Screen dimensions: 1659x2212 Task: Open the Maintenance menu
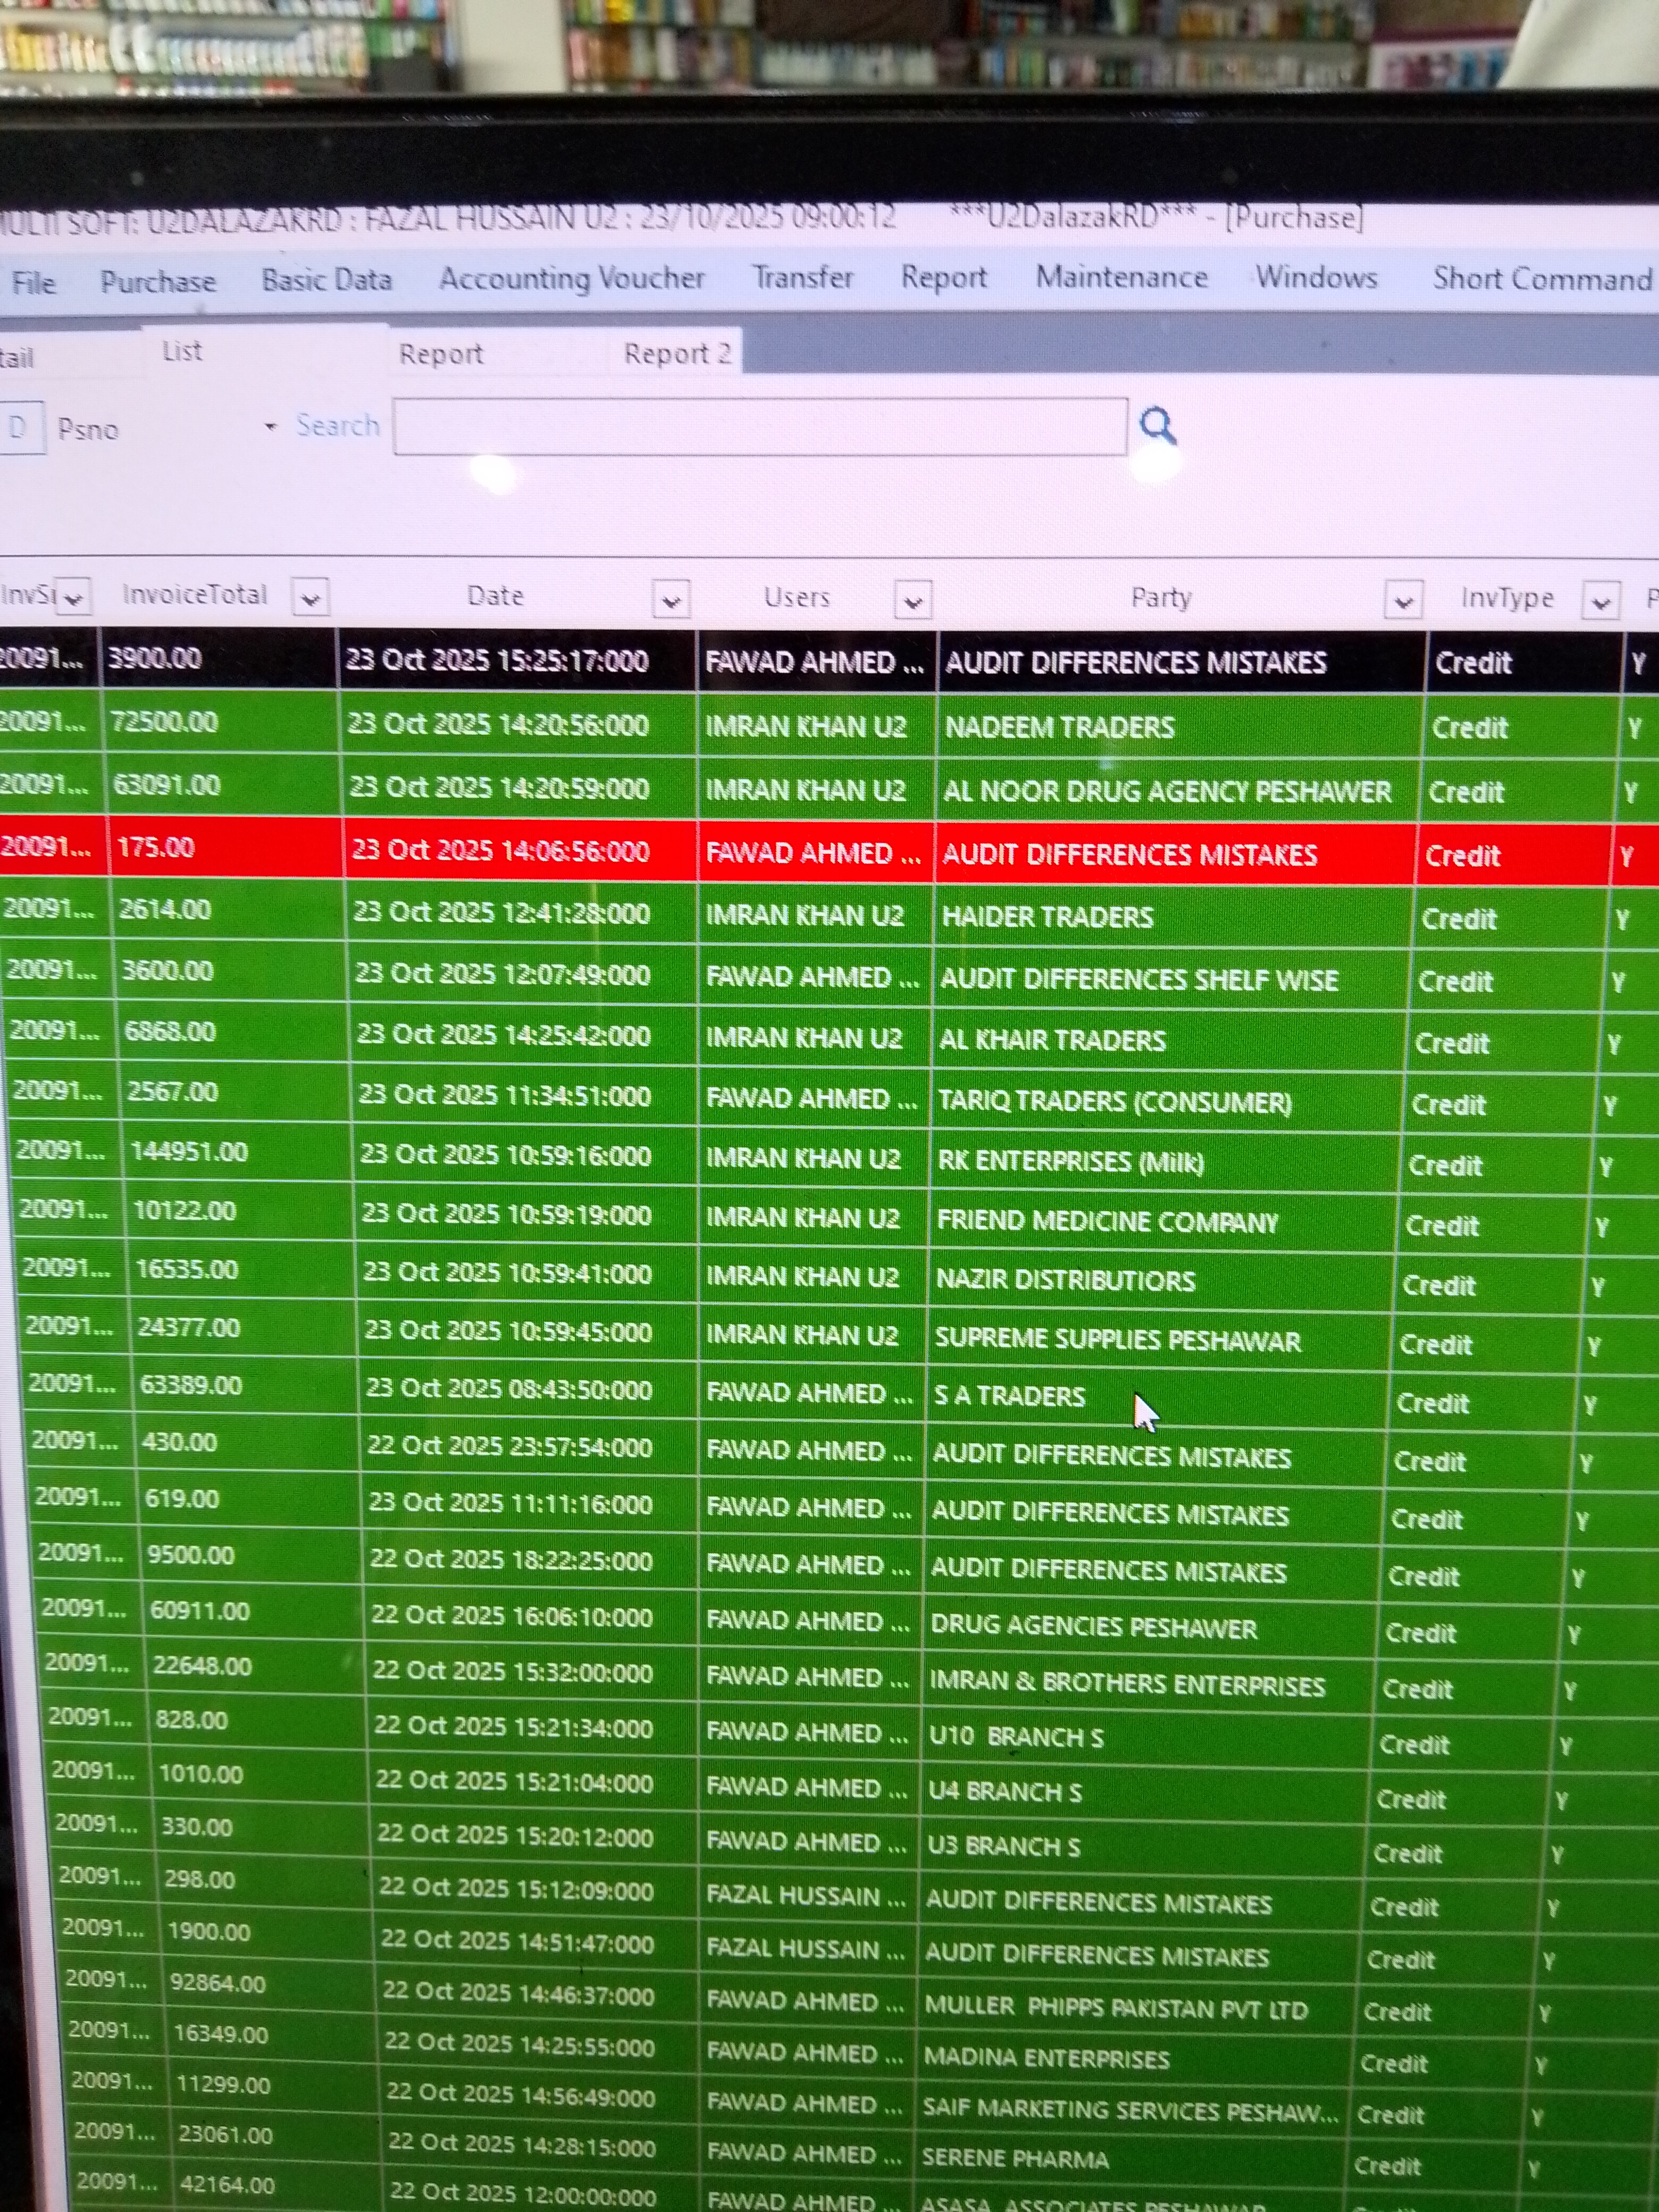[x=1121, y=277]
